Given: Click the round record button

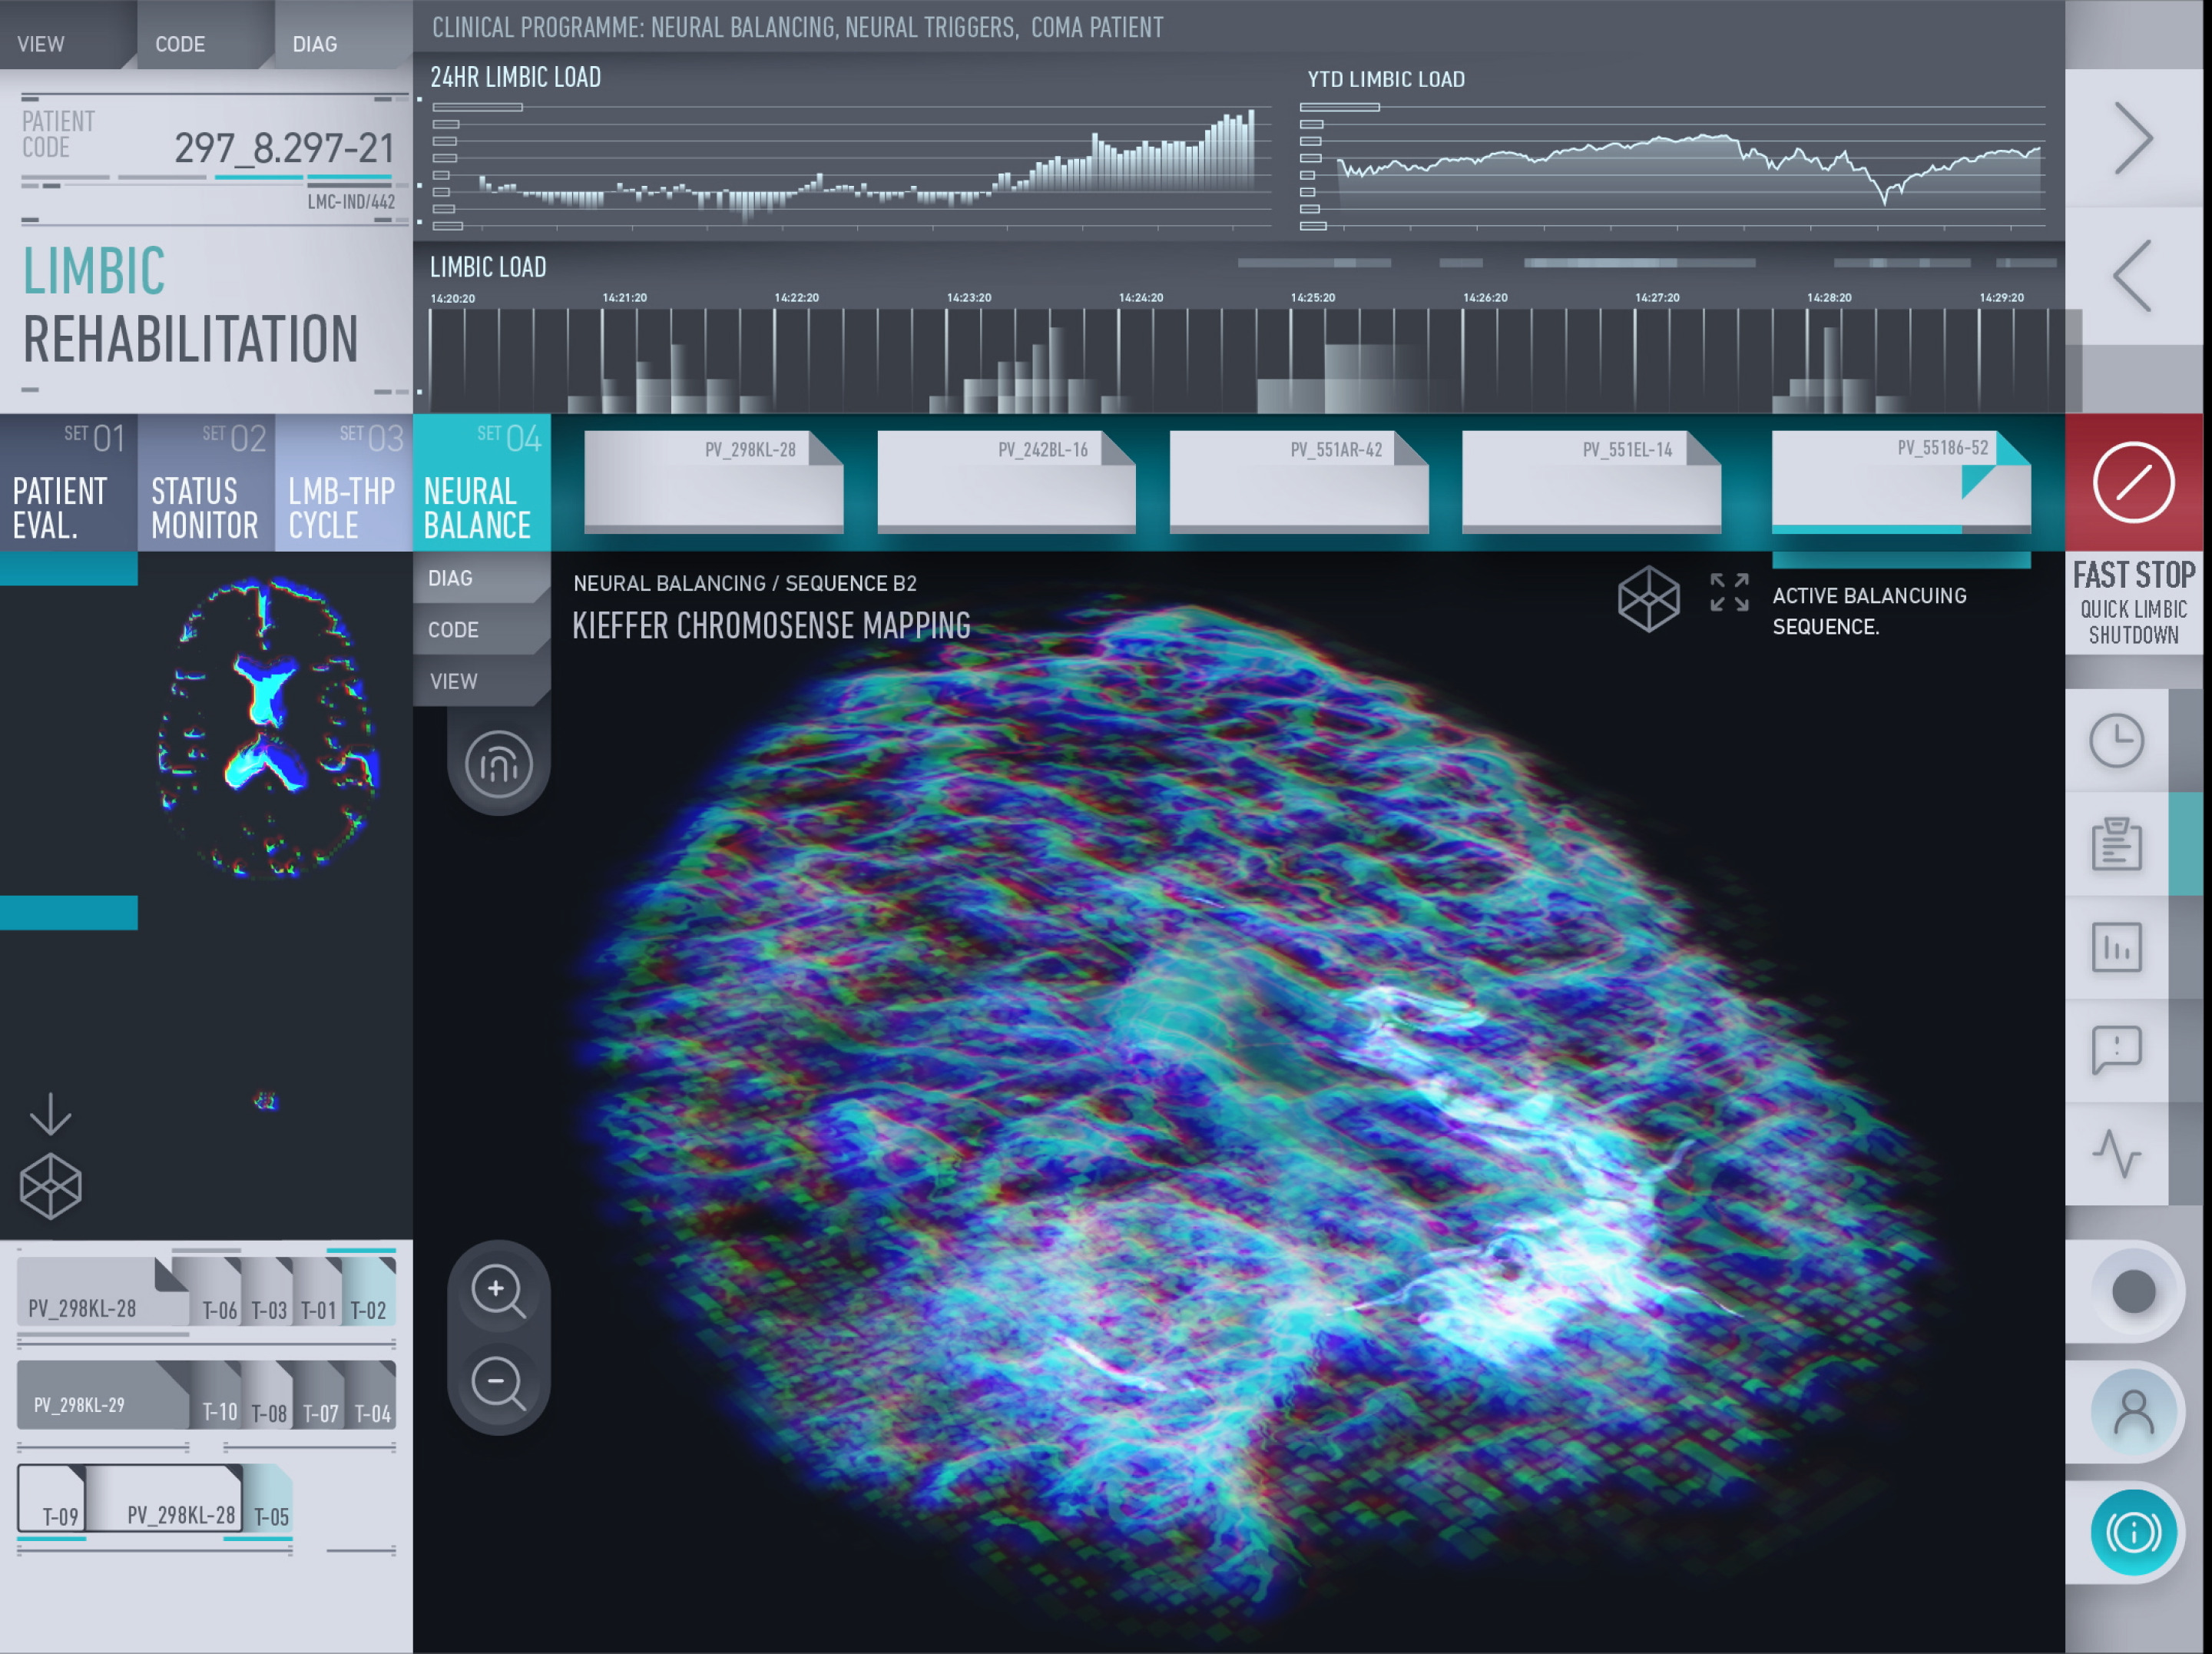Looking at the screenshot, I should click(x=2133, y=1291).
